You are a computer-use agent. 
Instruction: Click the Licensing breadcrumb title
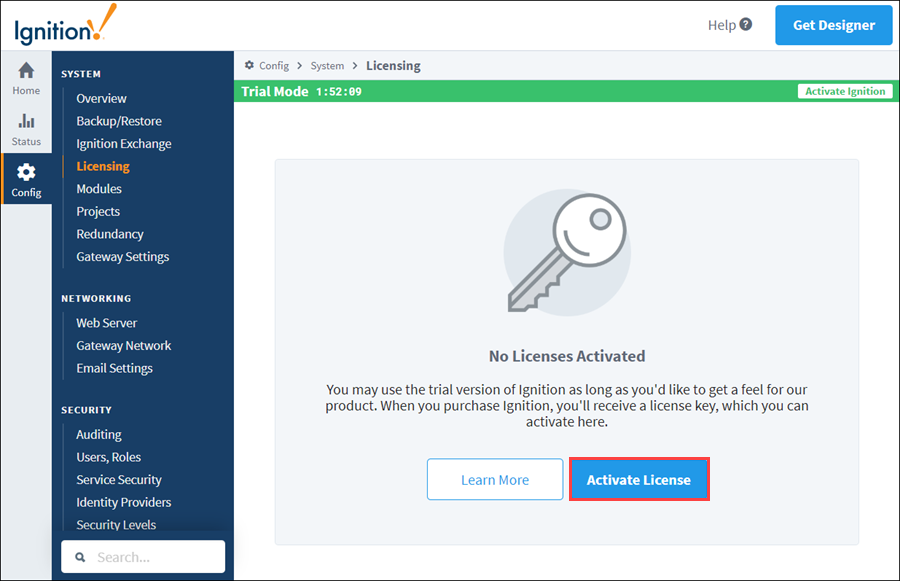(393, 65)
